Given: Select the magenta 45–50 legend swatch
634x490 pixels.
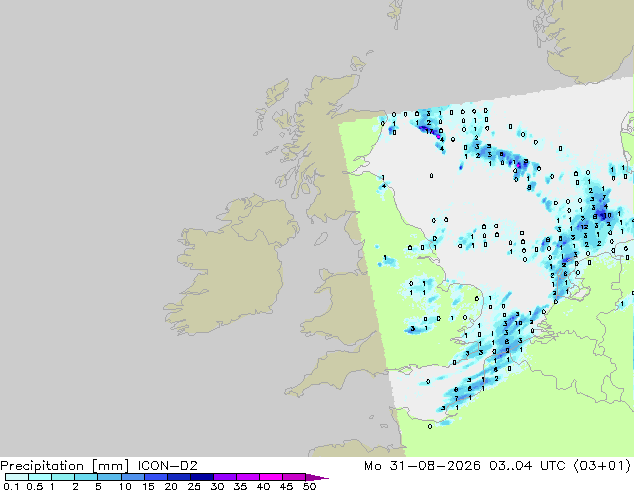Looking at the screenshot, I should (294, 477).
